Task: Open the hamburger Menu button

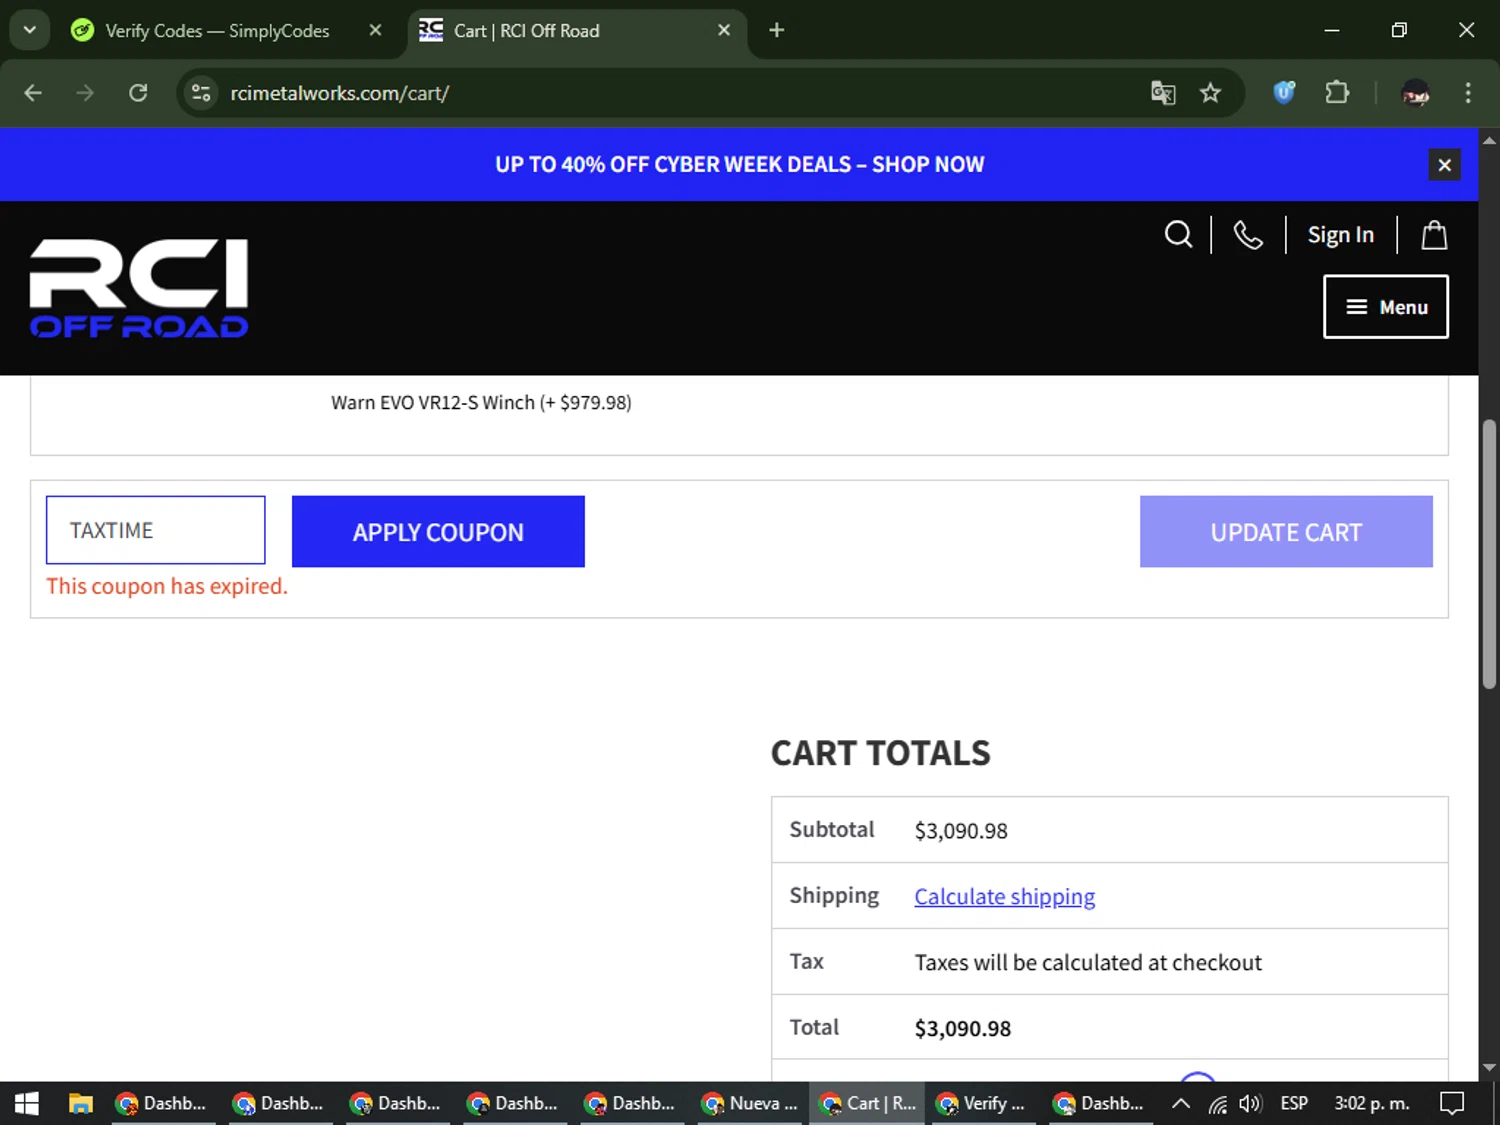Action: 1385,307
